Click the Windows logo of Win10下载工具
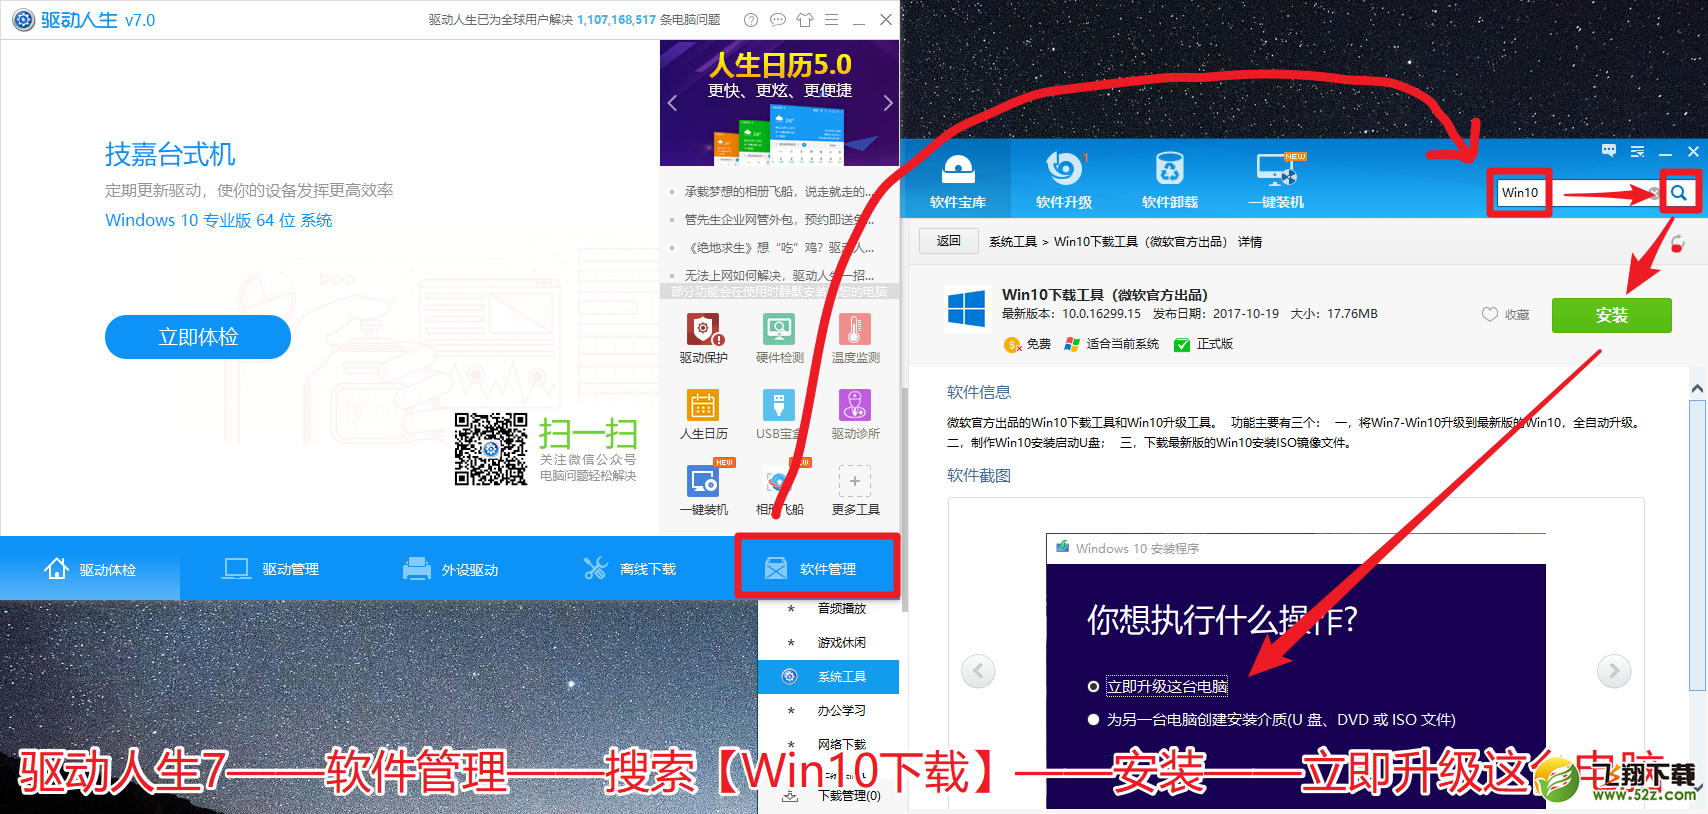This screenshot has width=1708, height=814. (966, 307)
